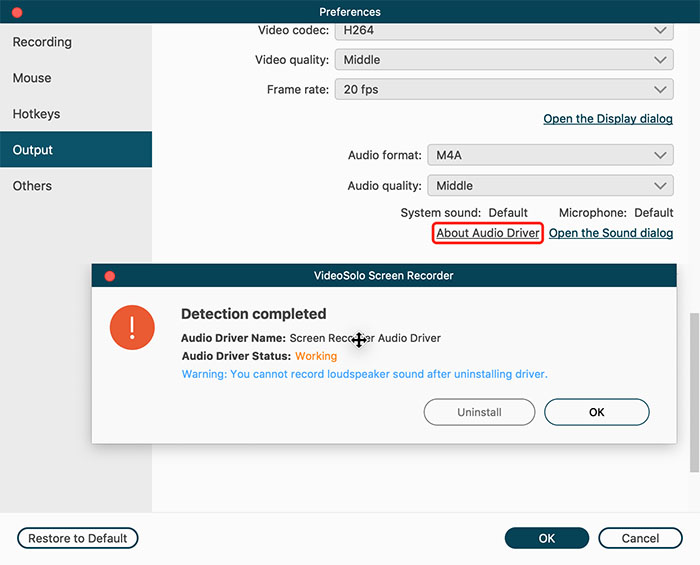Confirm OK in the VideoSolo dialog
The width and height of the screenshot is (700, 565).
[596, 412]
